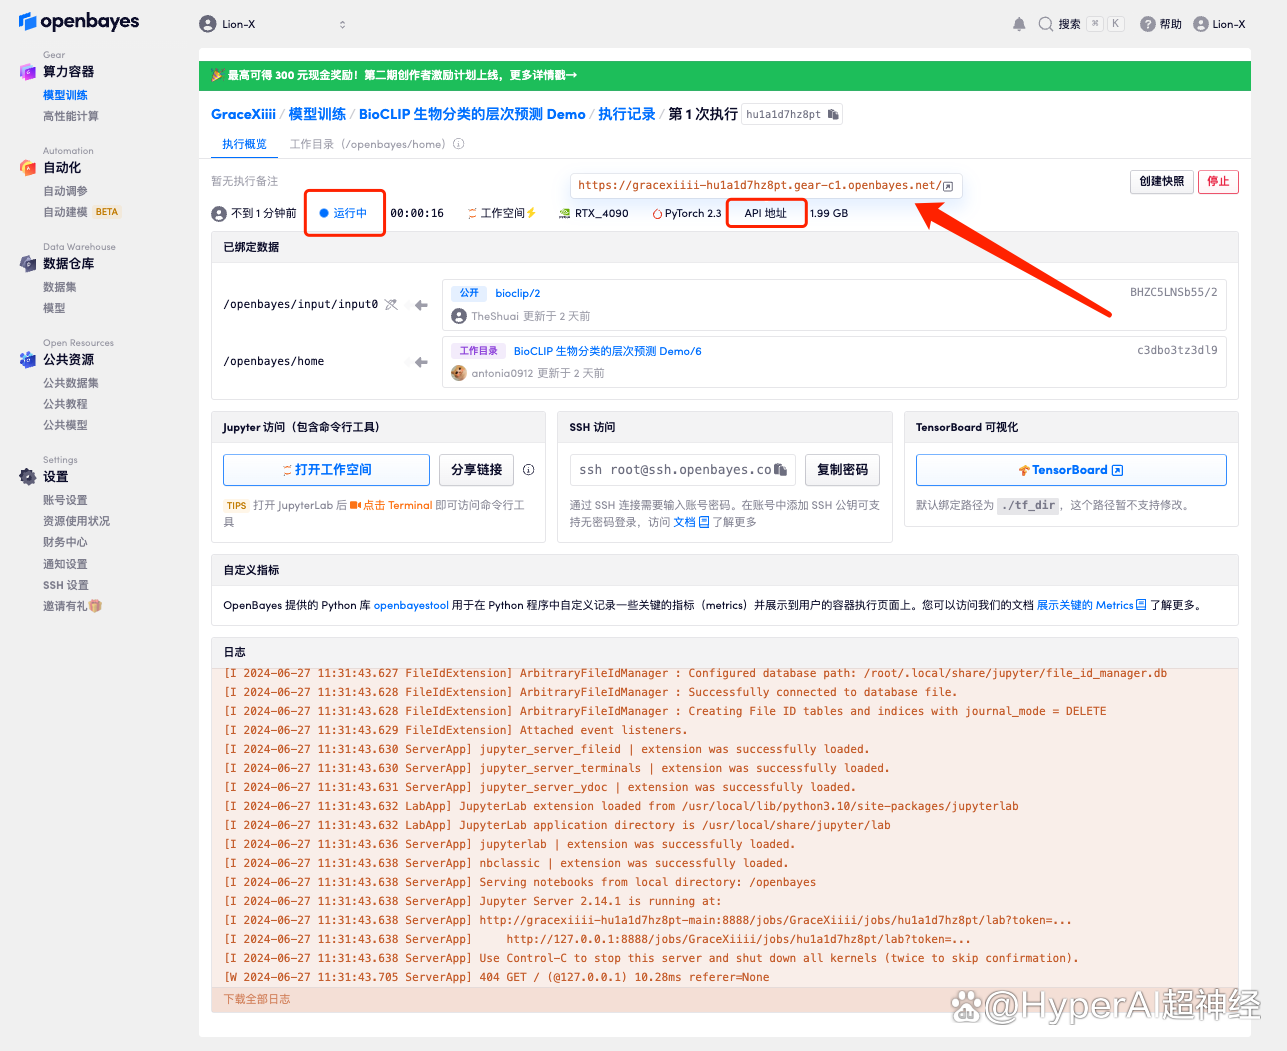Click the 下载全部日志 link

pos(257,999)
